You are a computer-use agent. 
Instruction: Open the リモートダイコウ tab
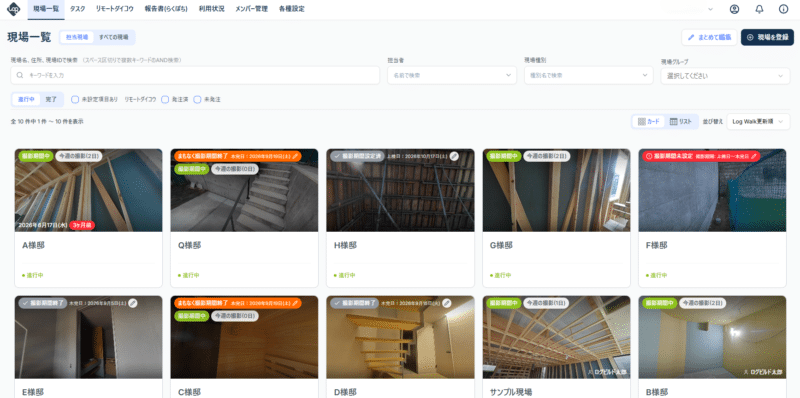(x=115, y=9)
